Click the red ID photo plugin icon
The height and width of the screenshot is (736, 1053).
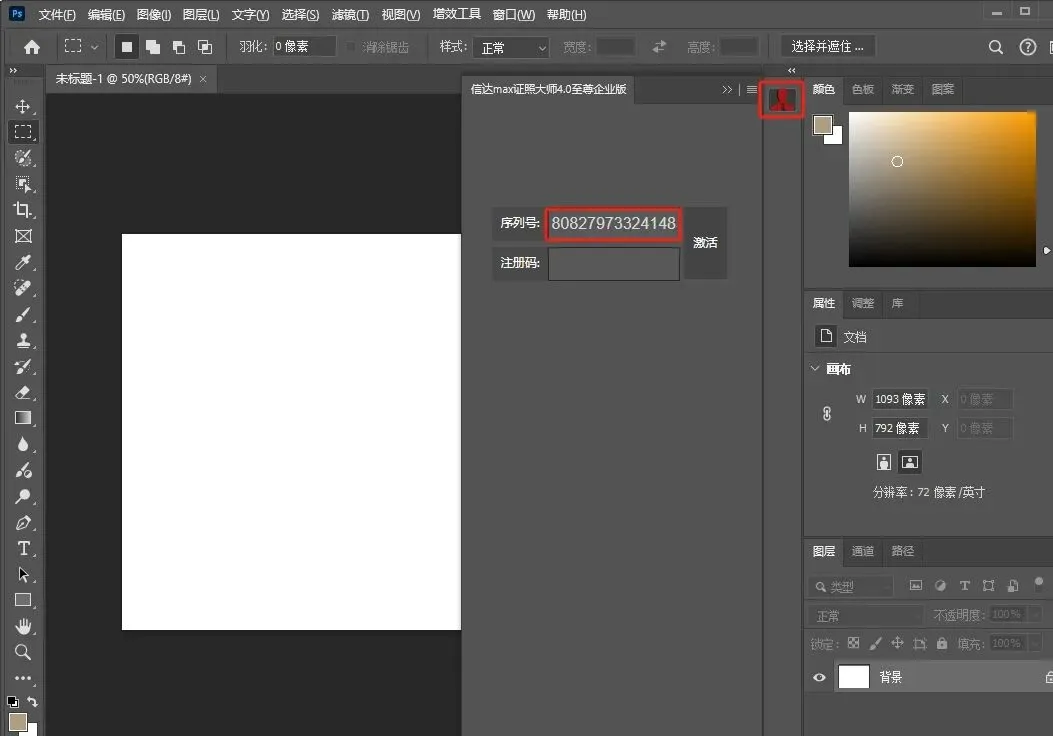click(783, 99)
